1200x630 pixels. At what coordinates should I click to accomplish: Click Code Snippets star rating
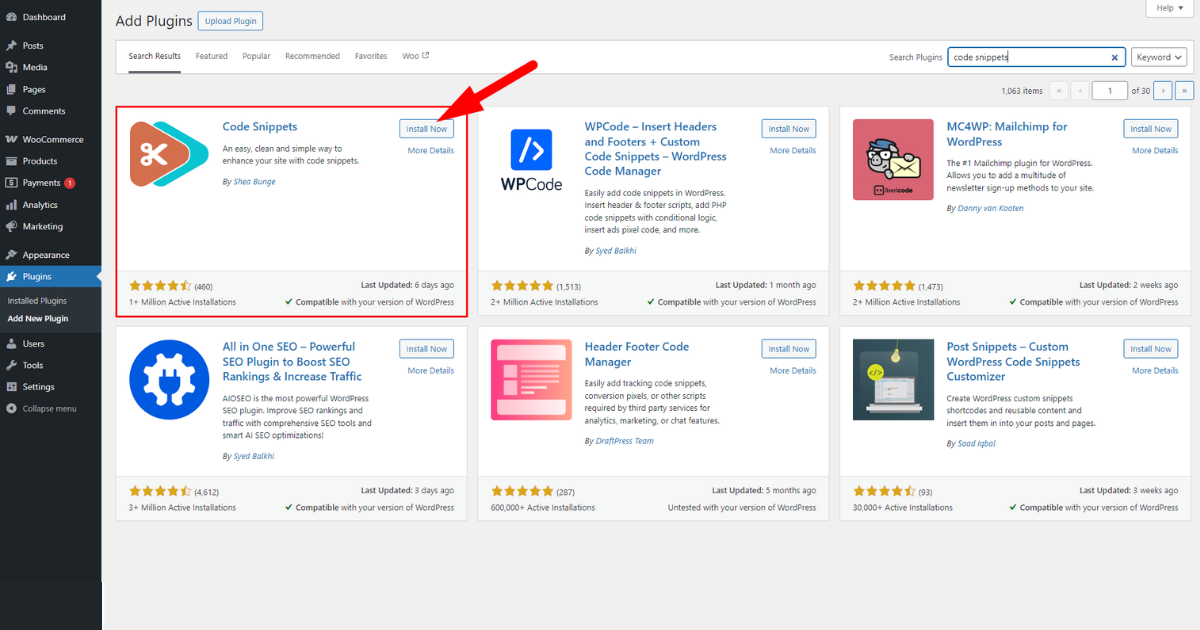(x=160, y=285)
